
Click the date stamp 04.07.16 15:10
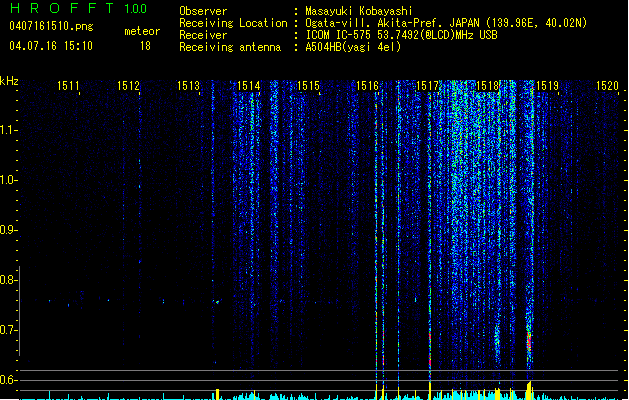tap(51, 46)
